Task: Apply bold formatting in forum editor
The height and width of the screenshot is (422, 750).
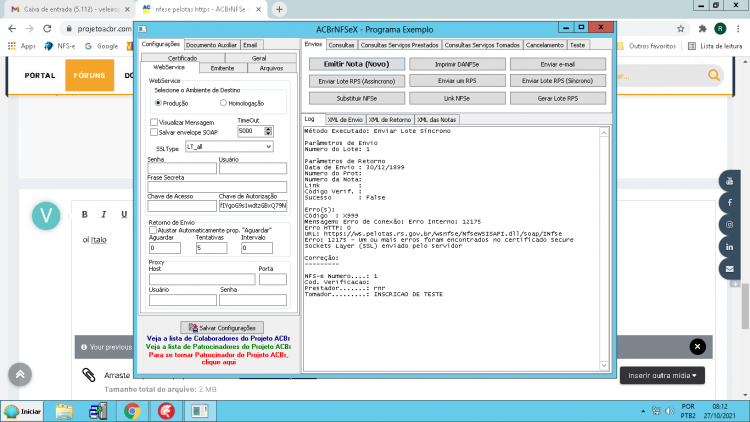Action: 85,214
